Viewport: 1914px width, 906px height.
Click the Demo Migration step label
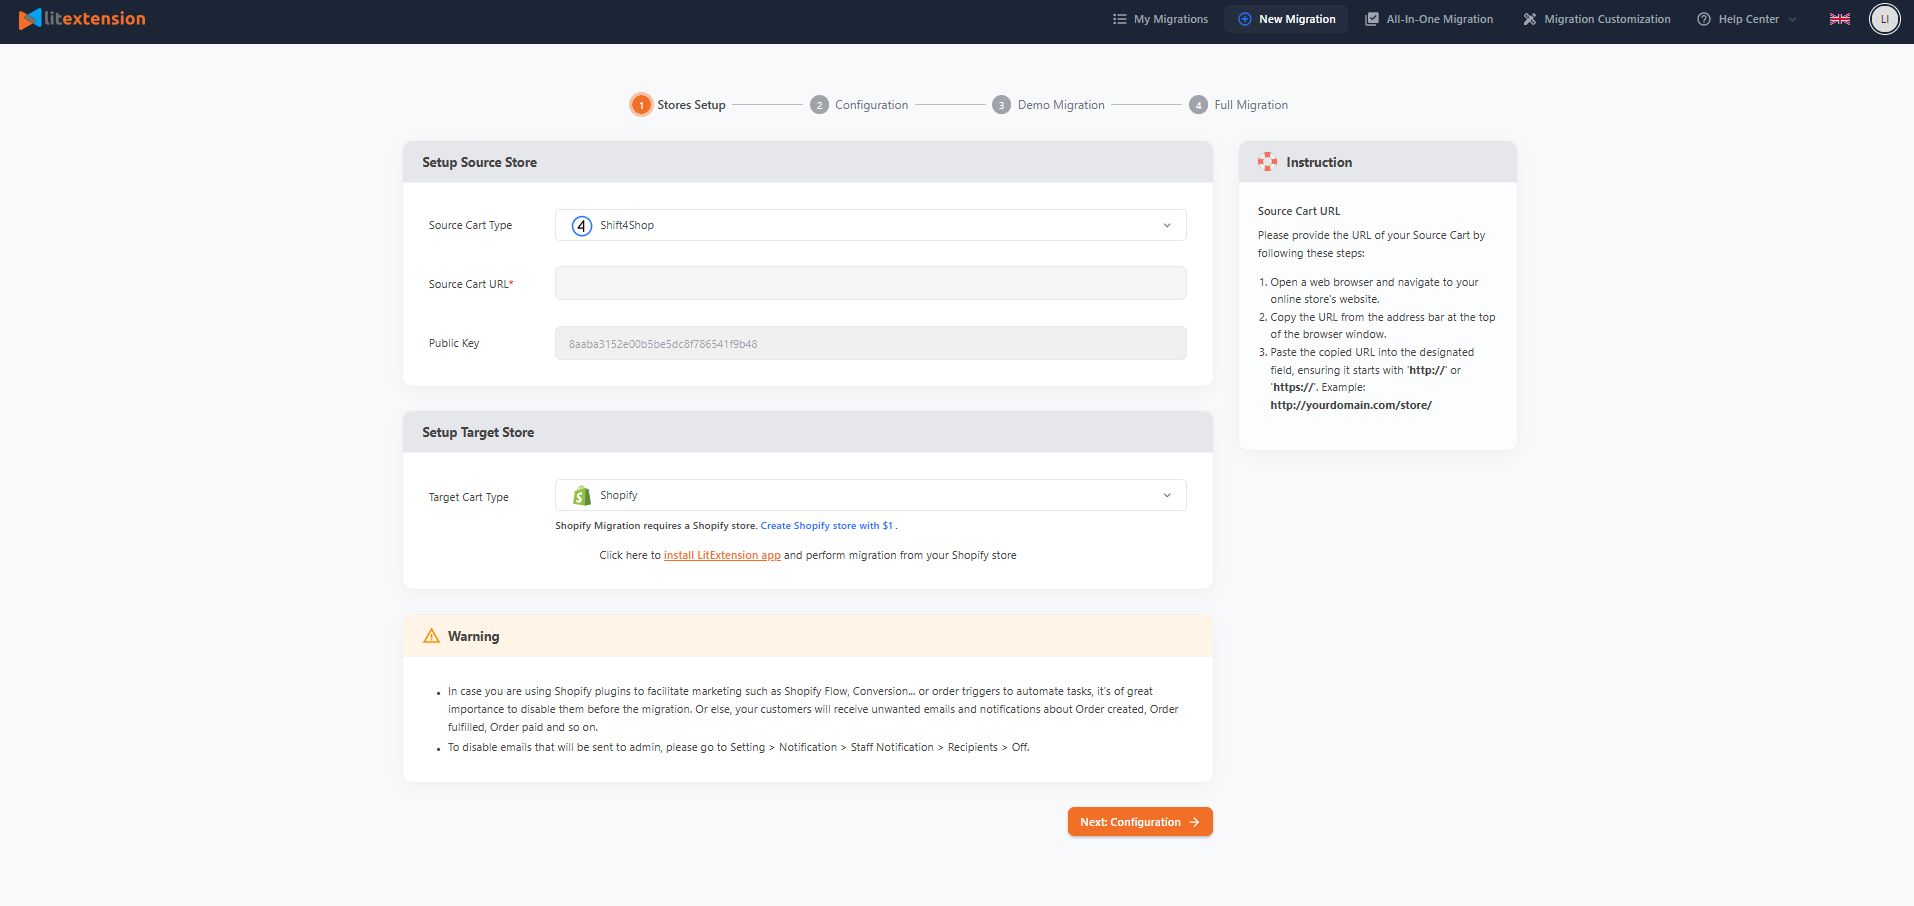pos(1061,105)
